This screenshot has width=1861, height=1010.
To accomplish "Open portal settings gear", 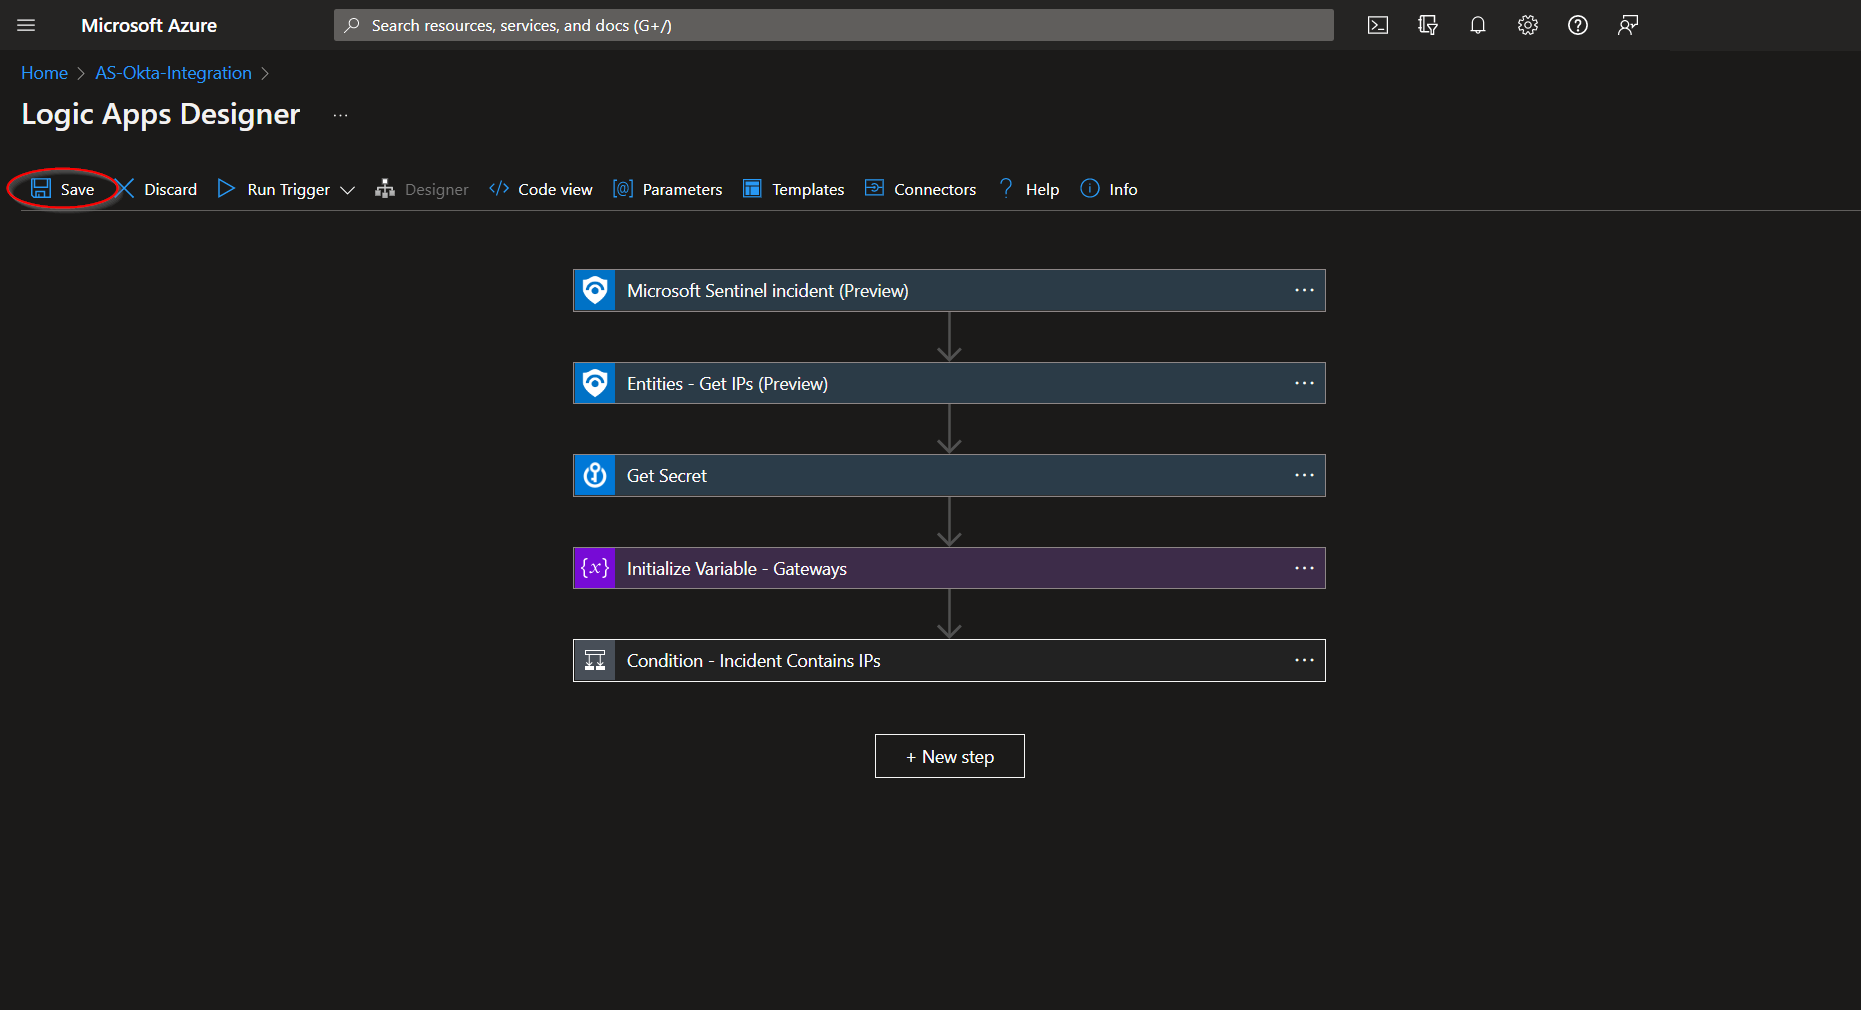I will (x=1528, y=25).
